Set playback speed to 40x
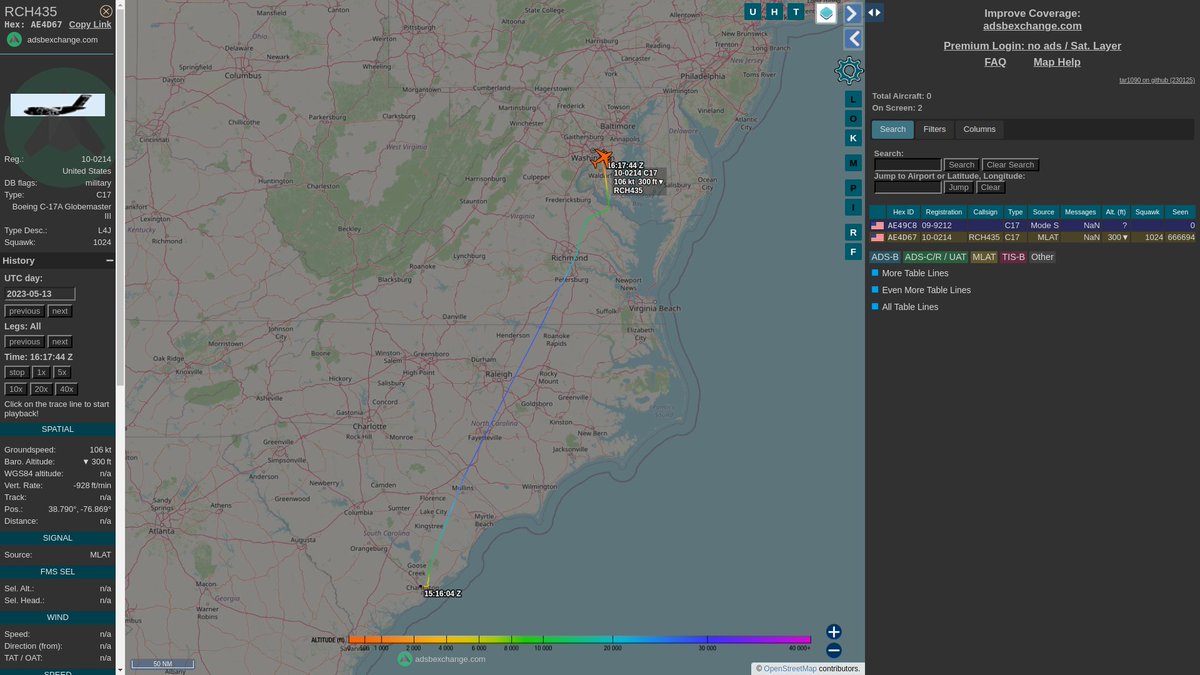Image resolution: width=1200 pixels, height=675 pixels. 66,389
